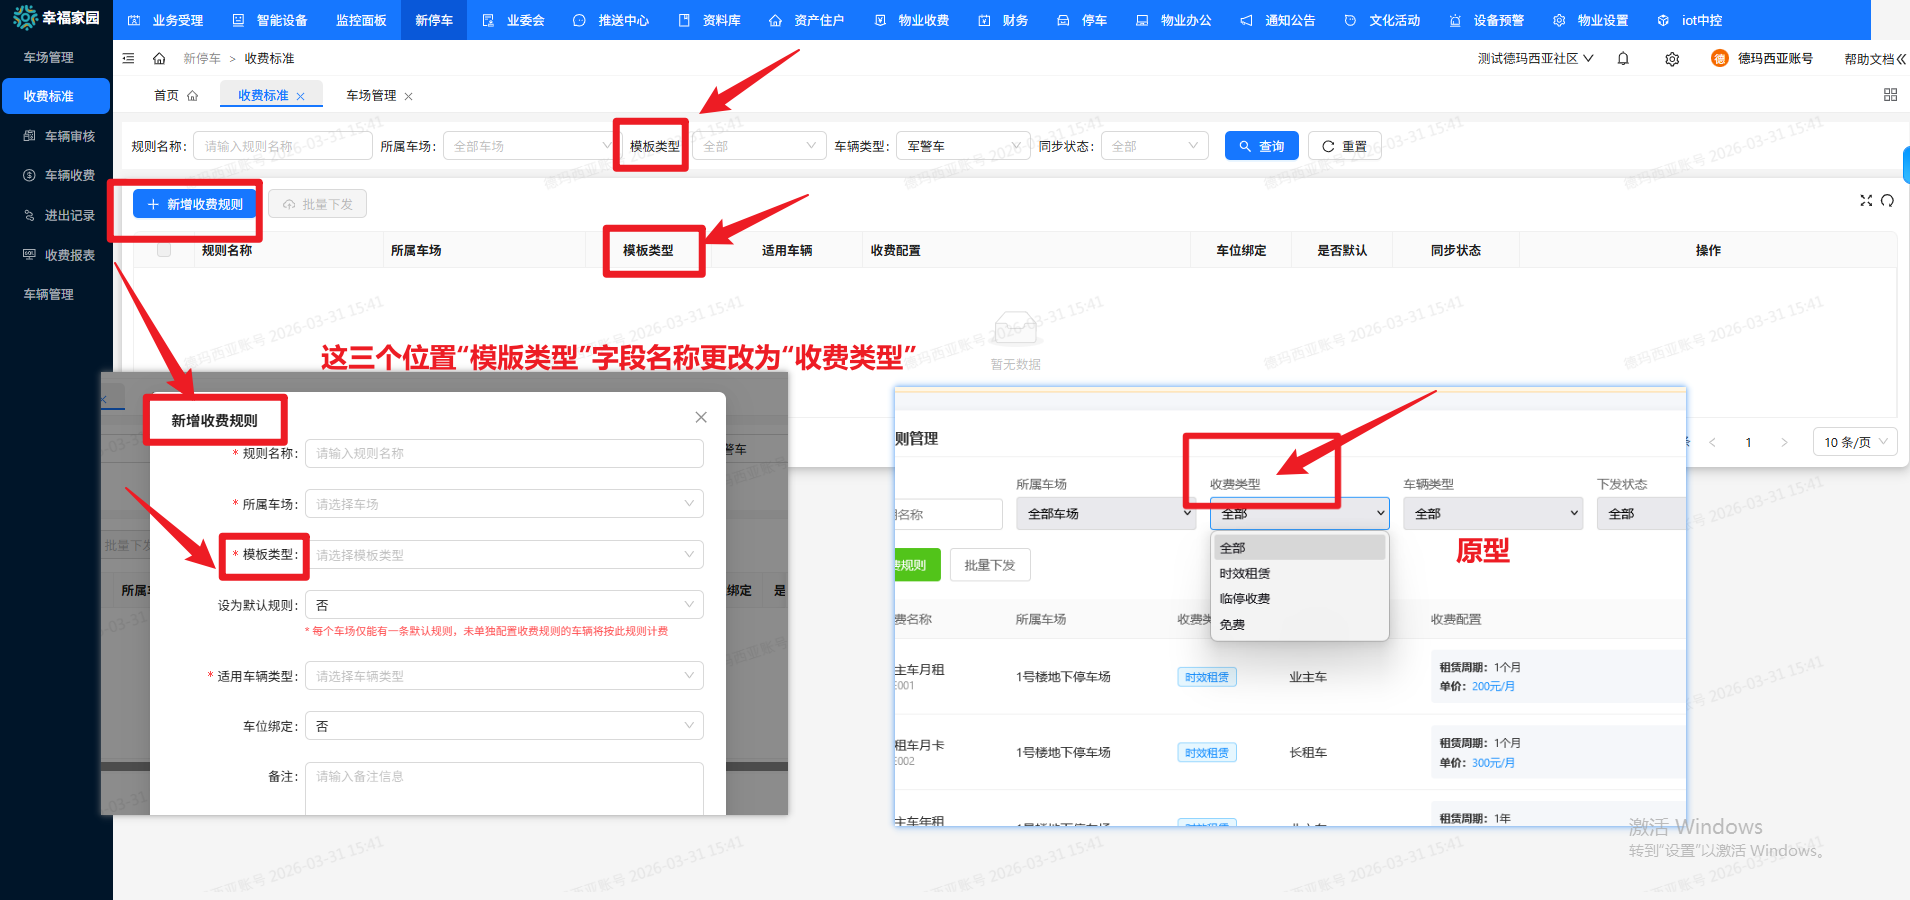Open the 同步状态 filter dropdown
This screenshot has height=900, width=1910.
pos(1154,146)
